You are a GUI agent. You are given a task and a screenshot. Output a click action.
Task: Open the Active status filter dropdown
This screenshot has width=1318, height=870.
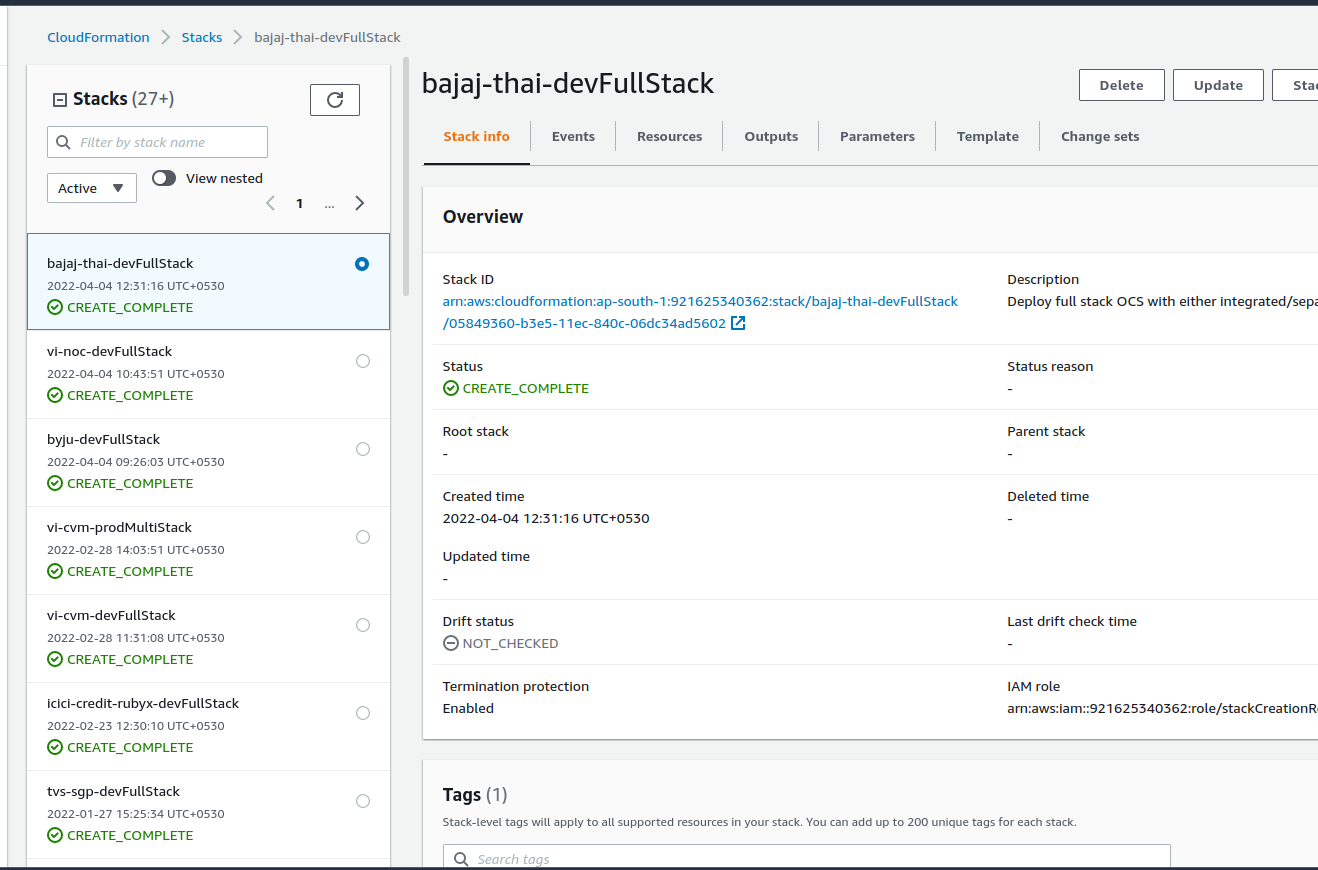click(92, 188)
